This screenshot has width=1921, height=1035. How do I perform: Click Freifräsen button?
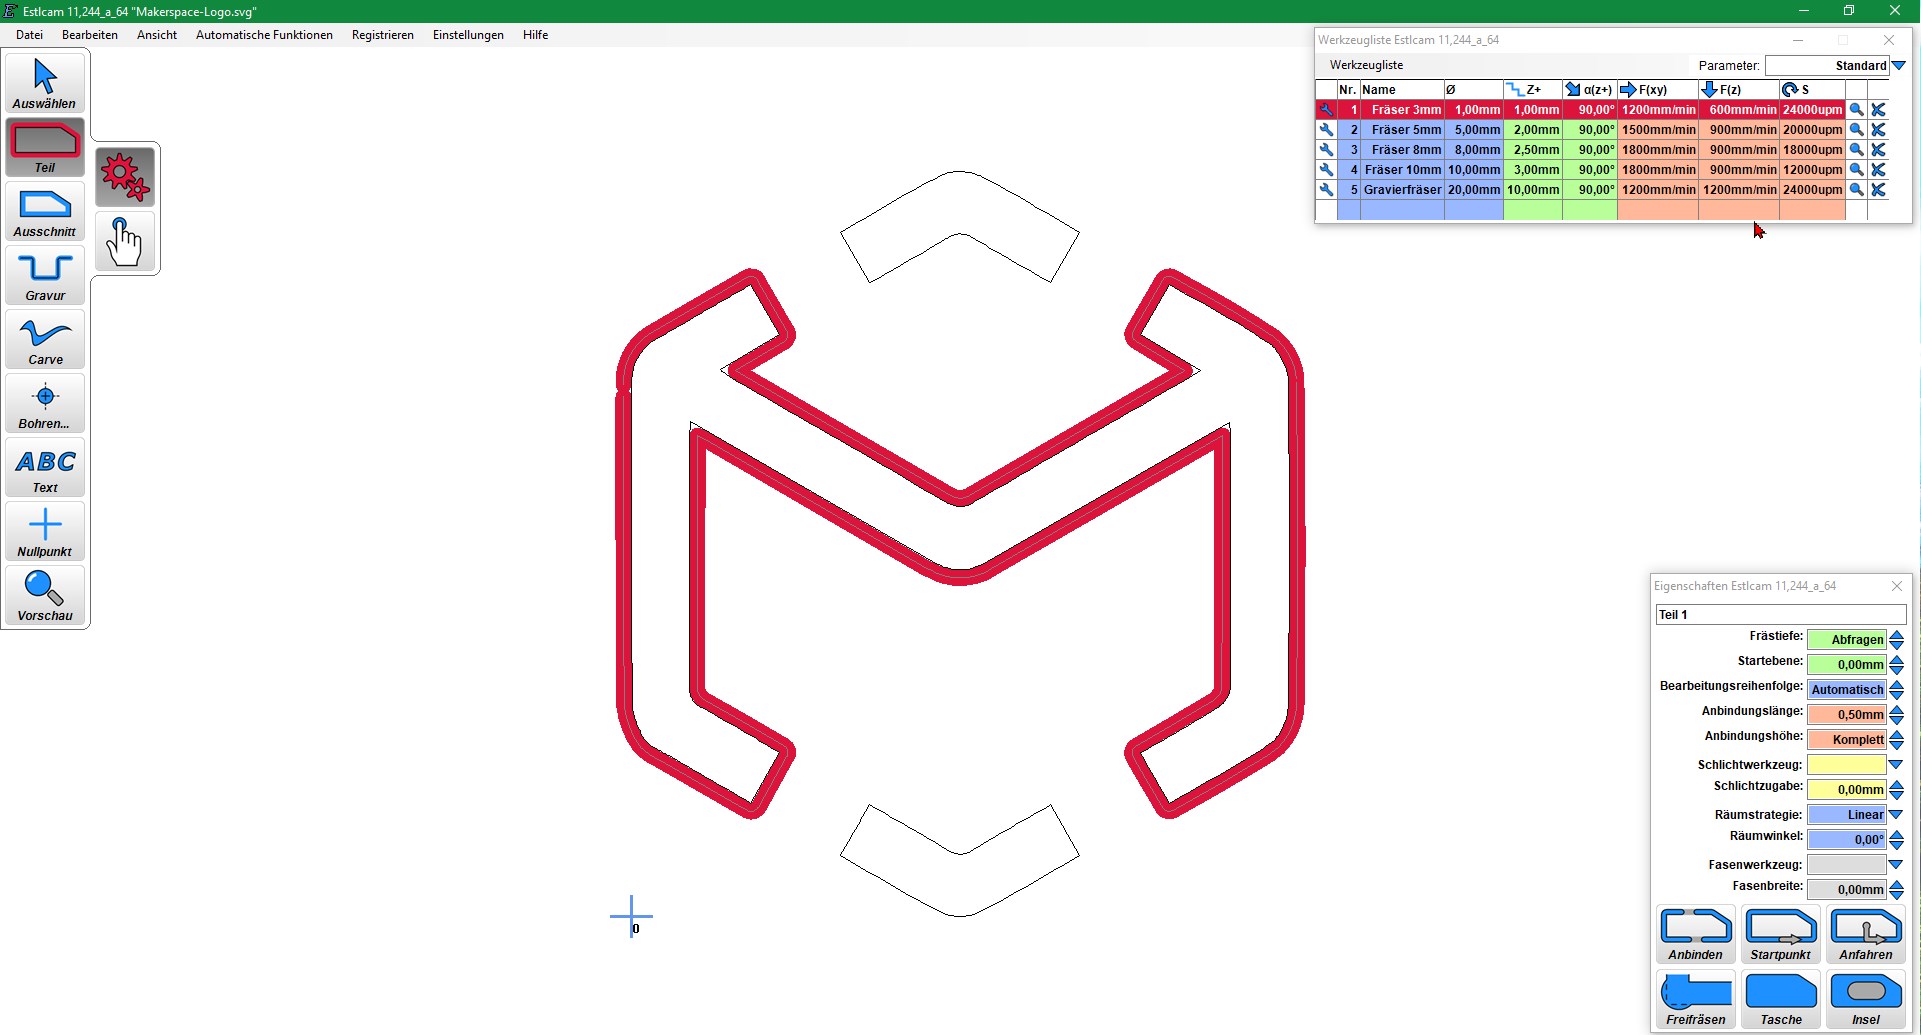[x=1696, y=1000]
